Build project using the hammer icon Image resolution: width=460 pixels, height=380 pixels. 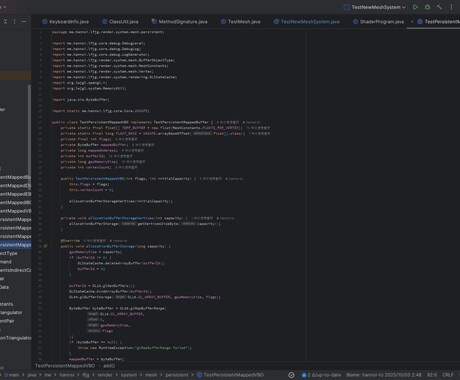439,7
